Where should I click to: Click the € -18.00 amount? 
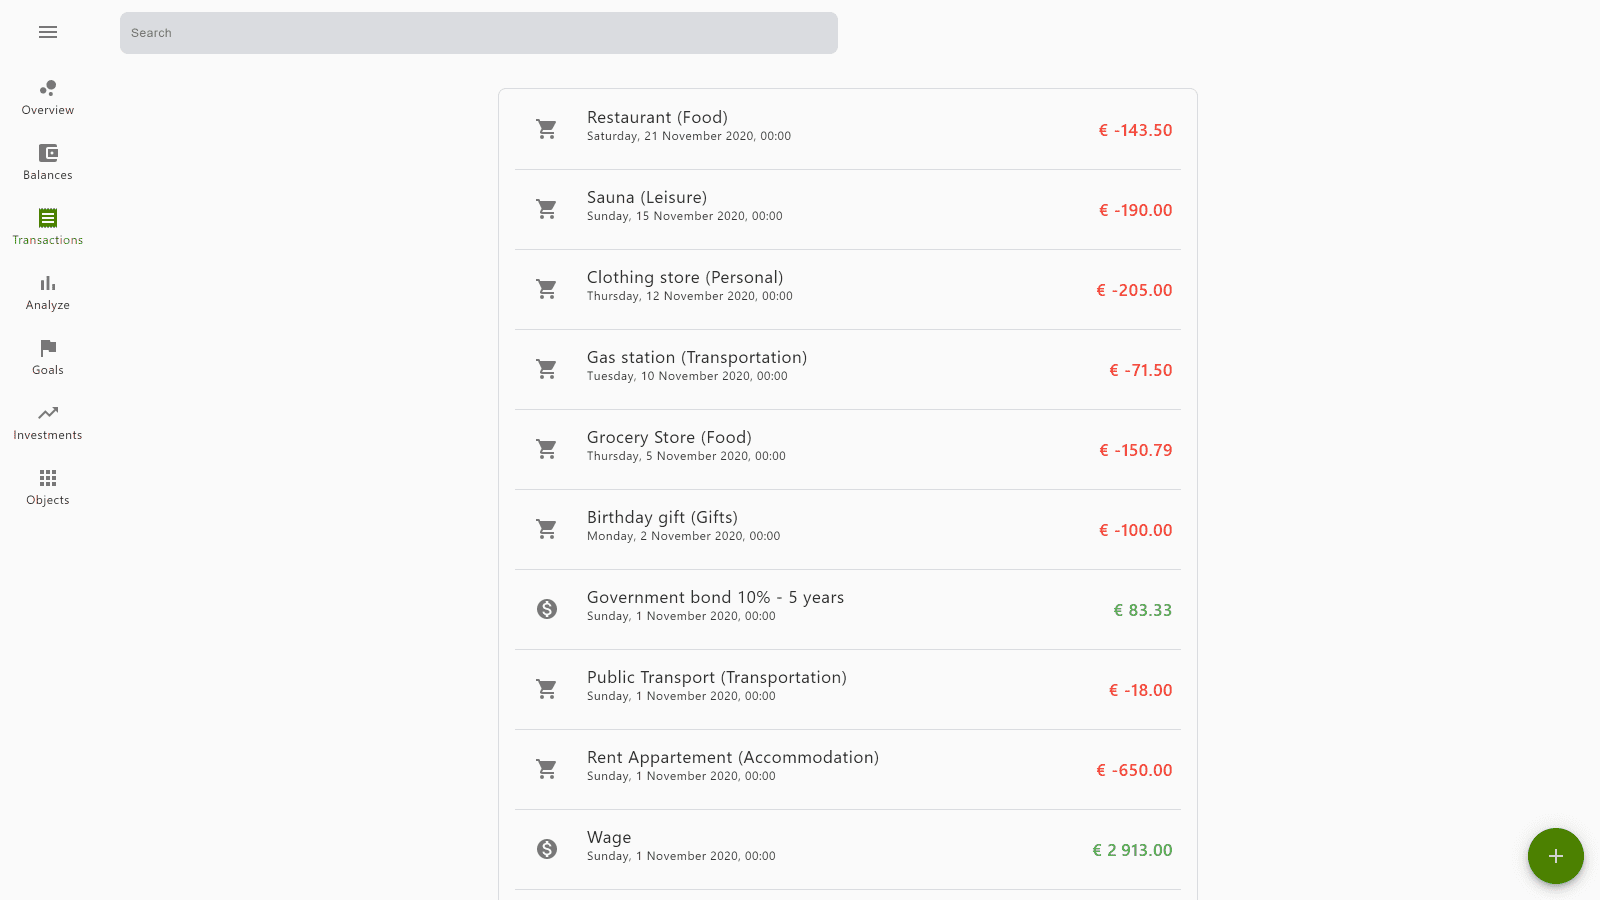[1140, 690]
